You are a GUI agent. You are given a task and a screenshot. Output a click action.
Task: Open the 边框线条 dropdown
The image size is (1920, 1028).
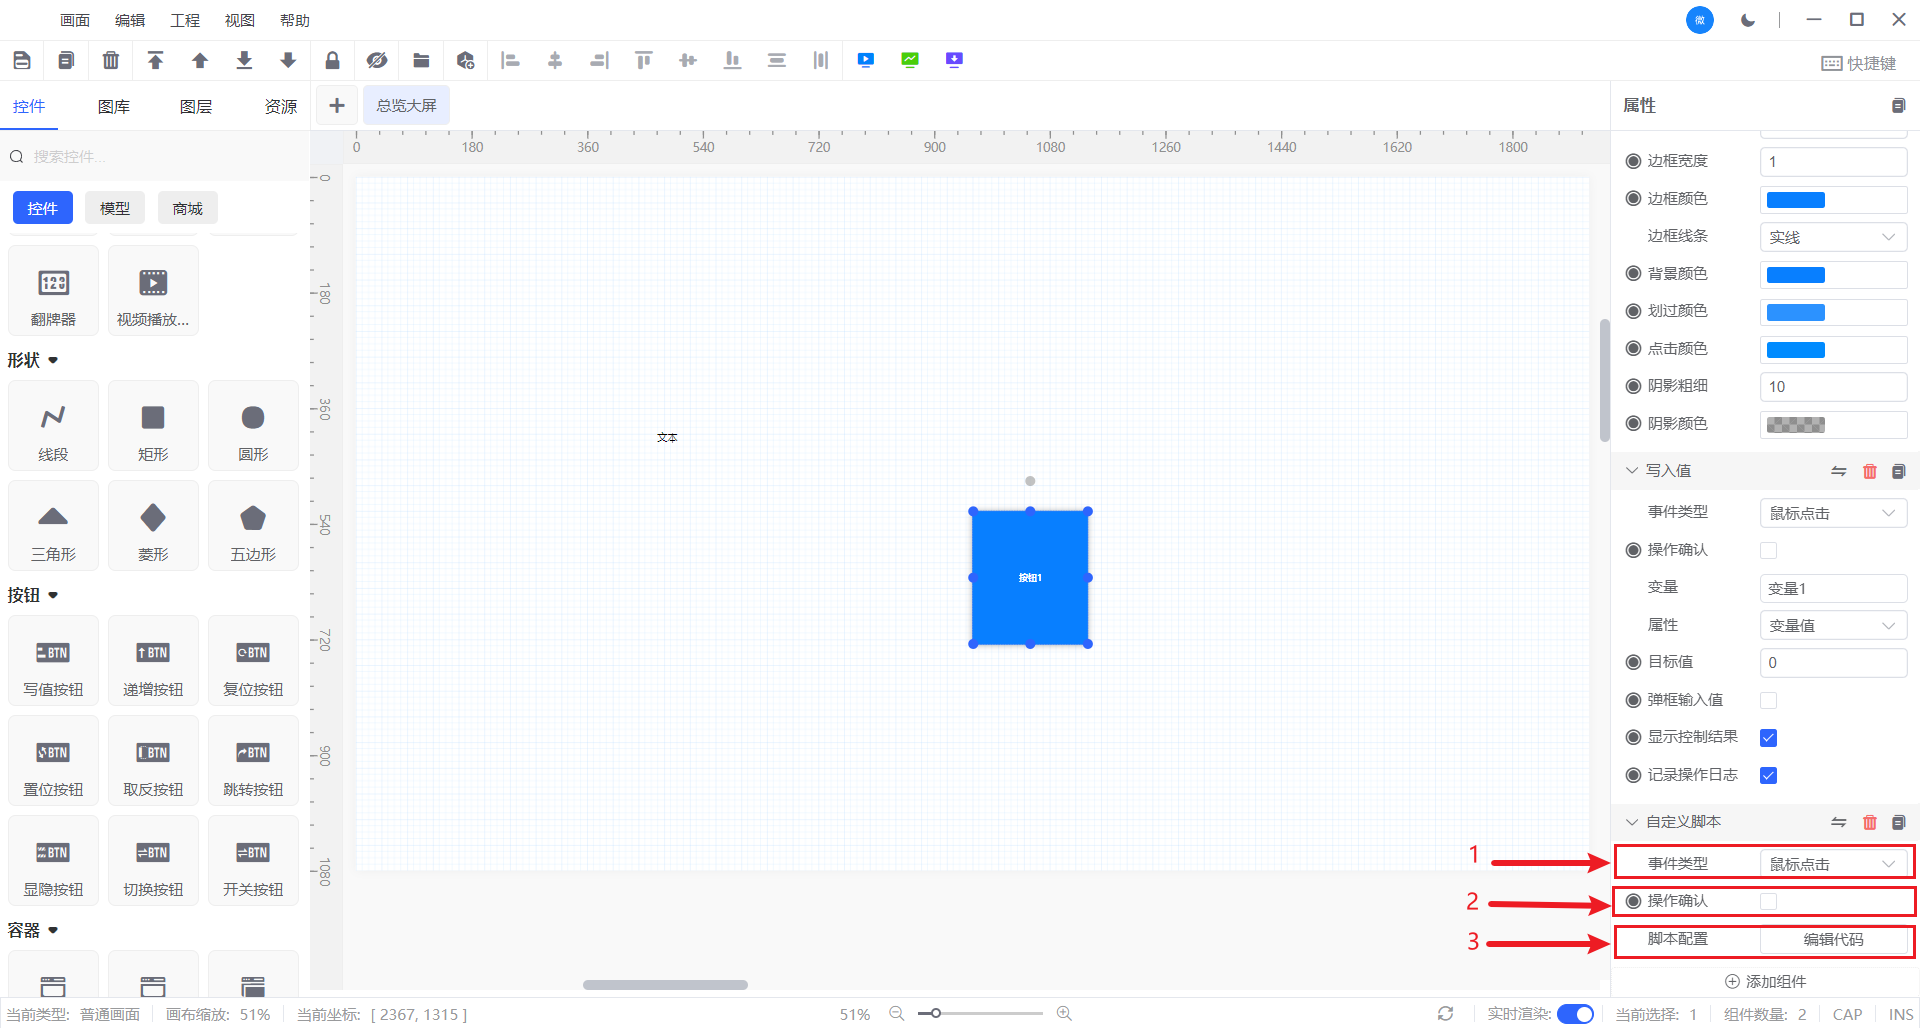(1832, 237)
